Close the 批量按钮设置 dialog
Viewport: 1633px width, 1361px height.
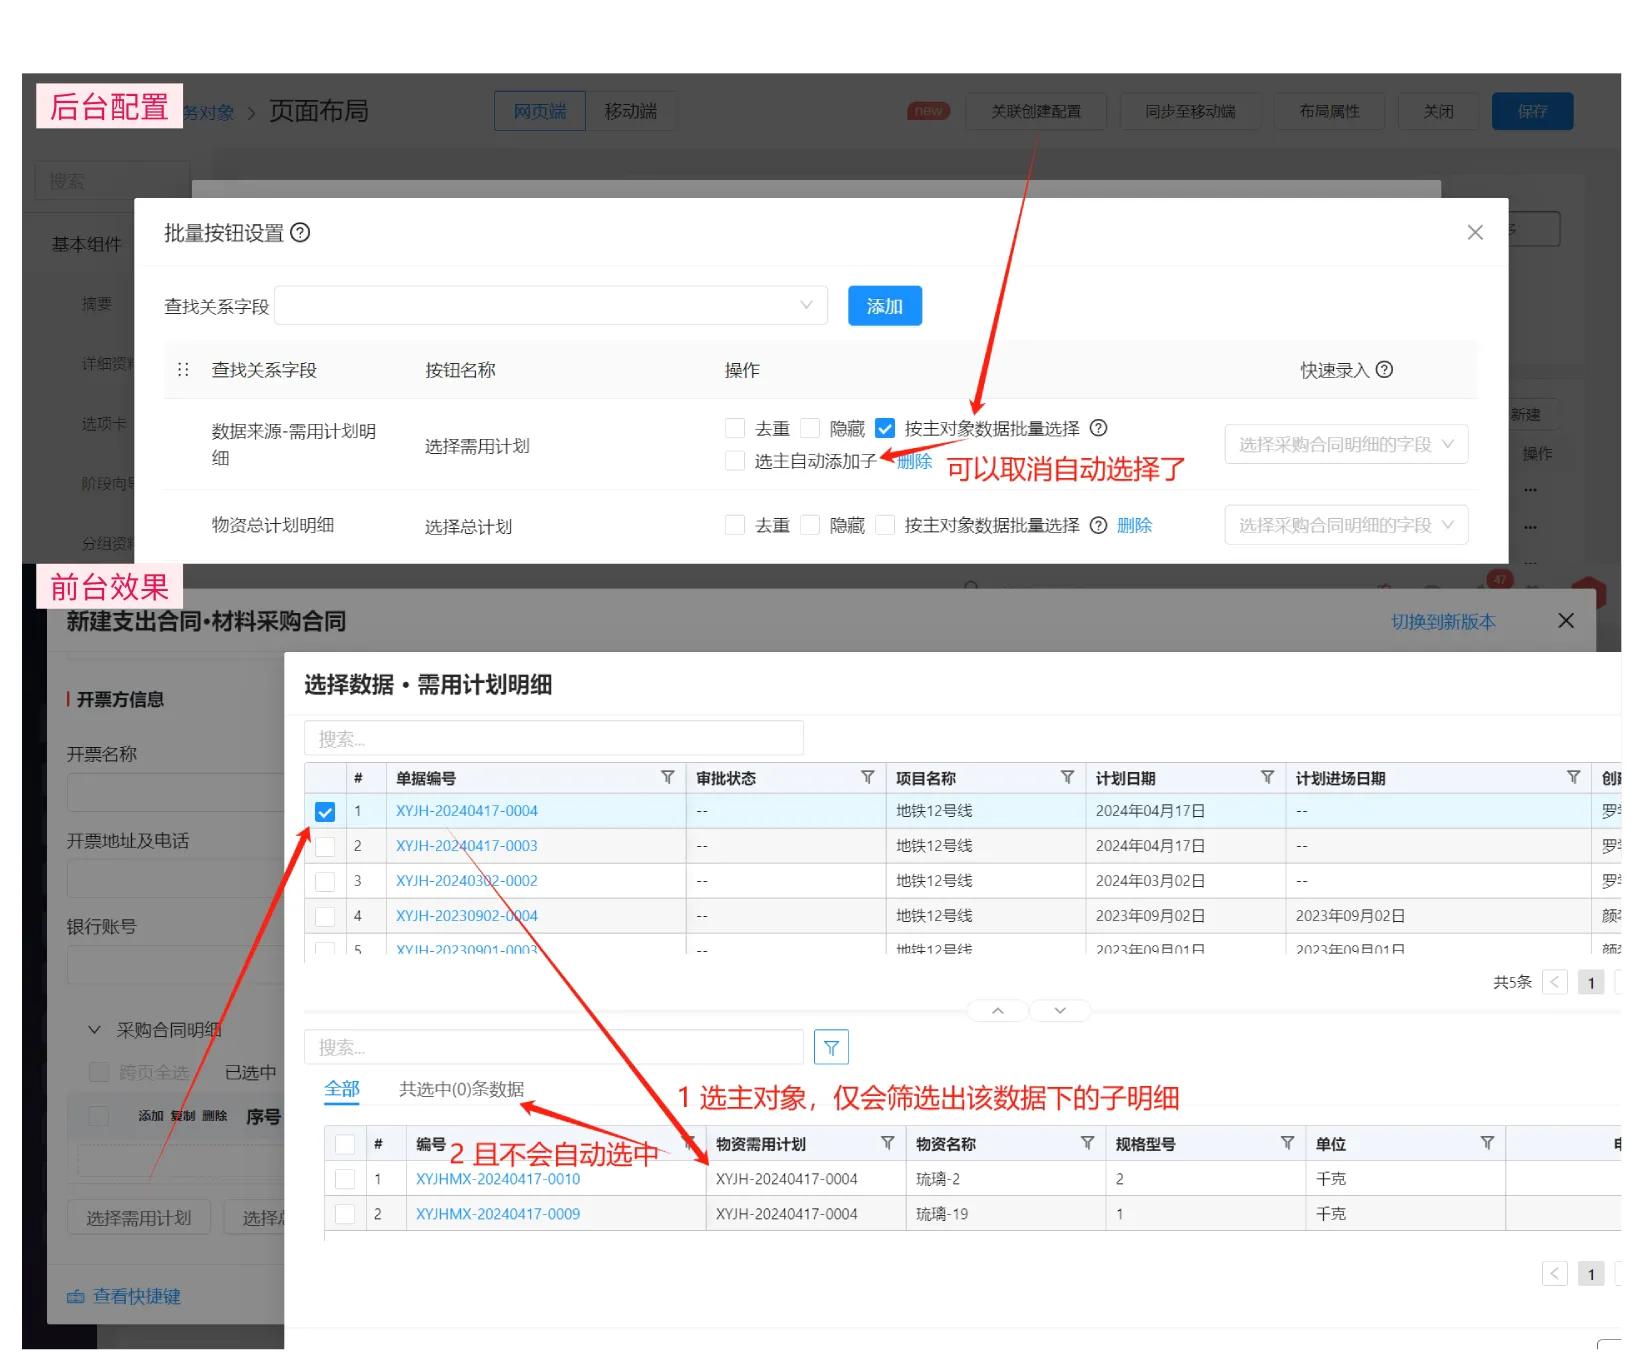point(1474,233)
